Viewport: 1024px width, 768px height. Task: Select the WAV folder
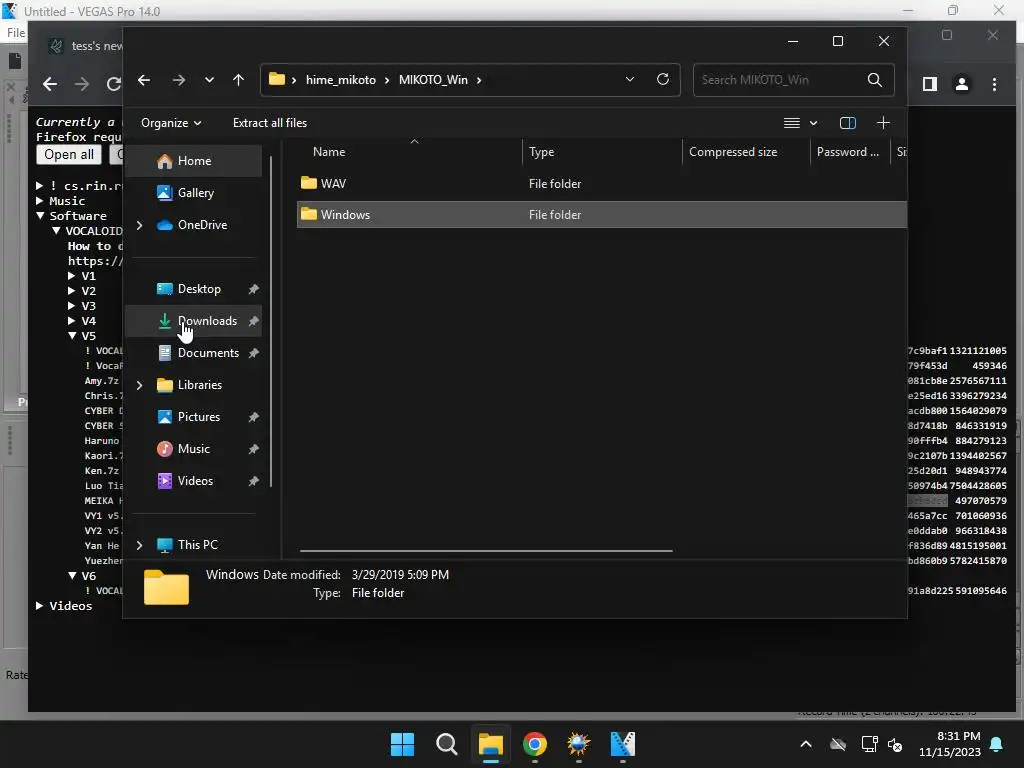(601, 184)
